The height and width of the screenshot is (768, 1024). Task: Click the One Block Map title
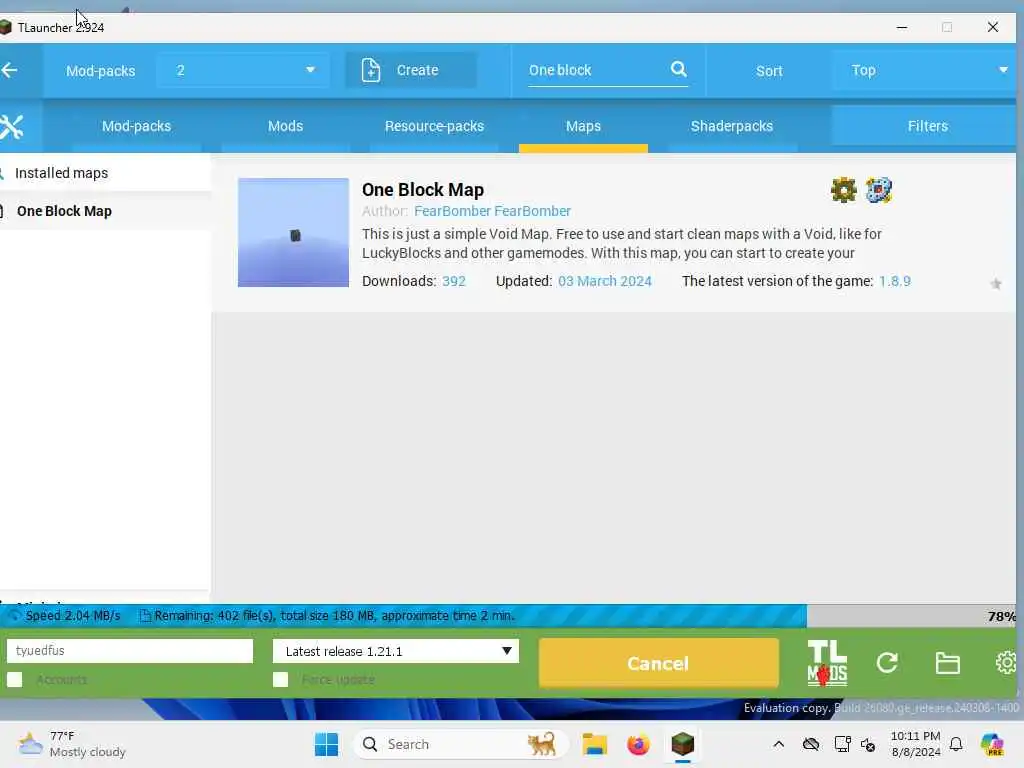tap(423, 190)
